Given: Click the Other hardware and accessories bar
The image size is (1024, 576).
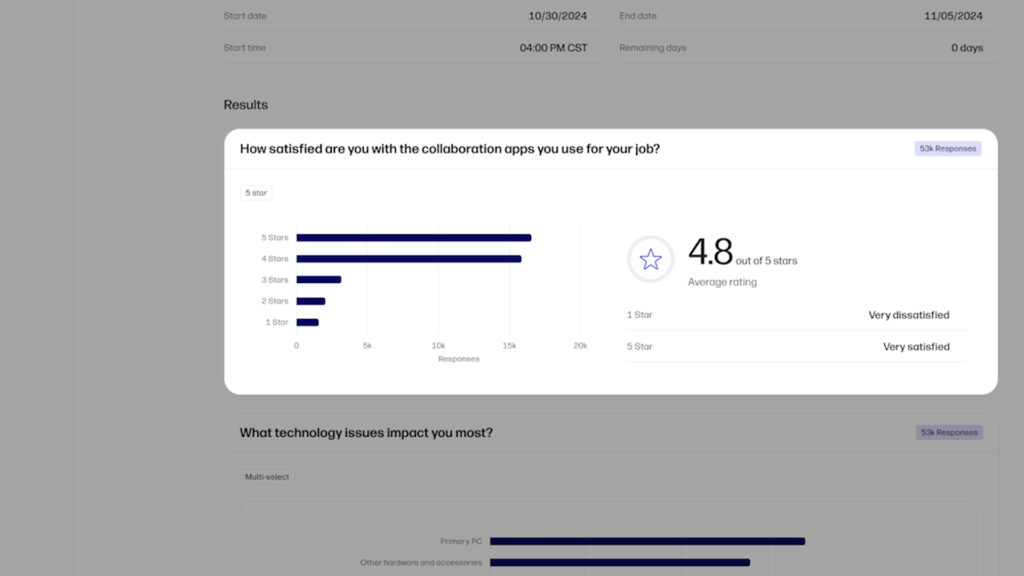Looking at the screenshot, I should click(x=620, y=562).
